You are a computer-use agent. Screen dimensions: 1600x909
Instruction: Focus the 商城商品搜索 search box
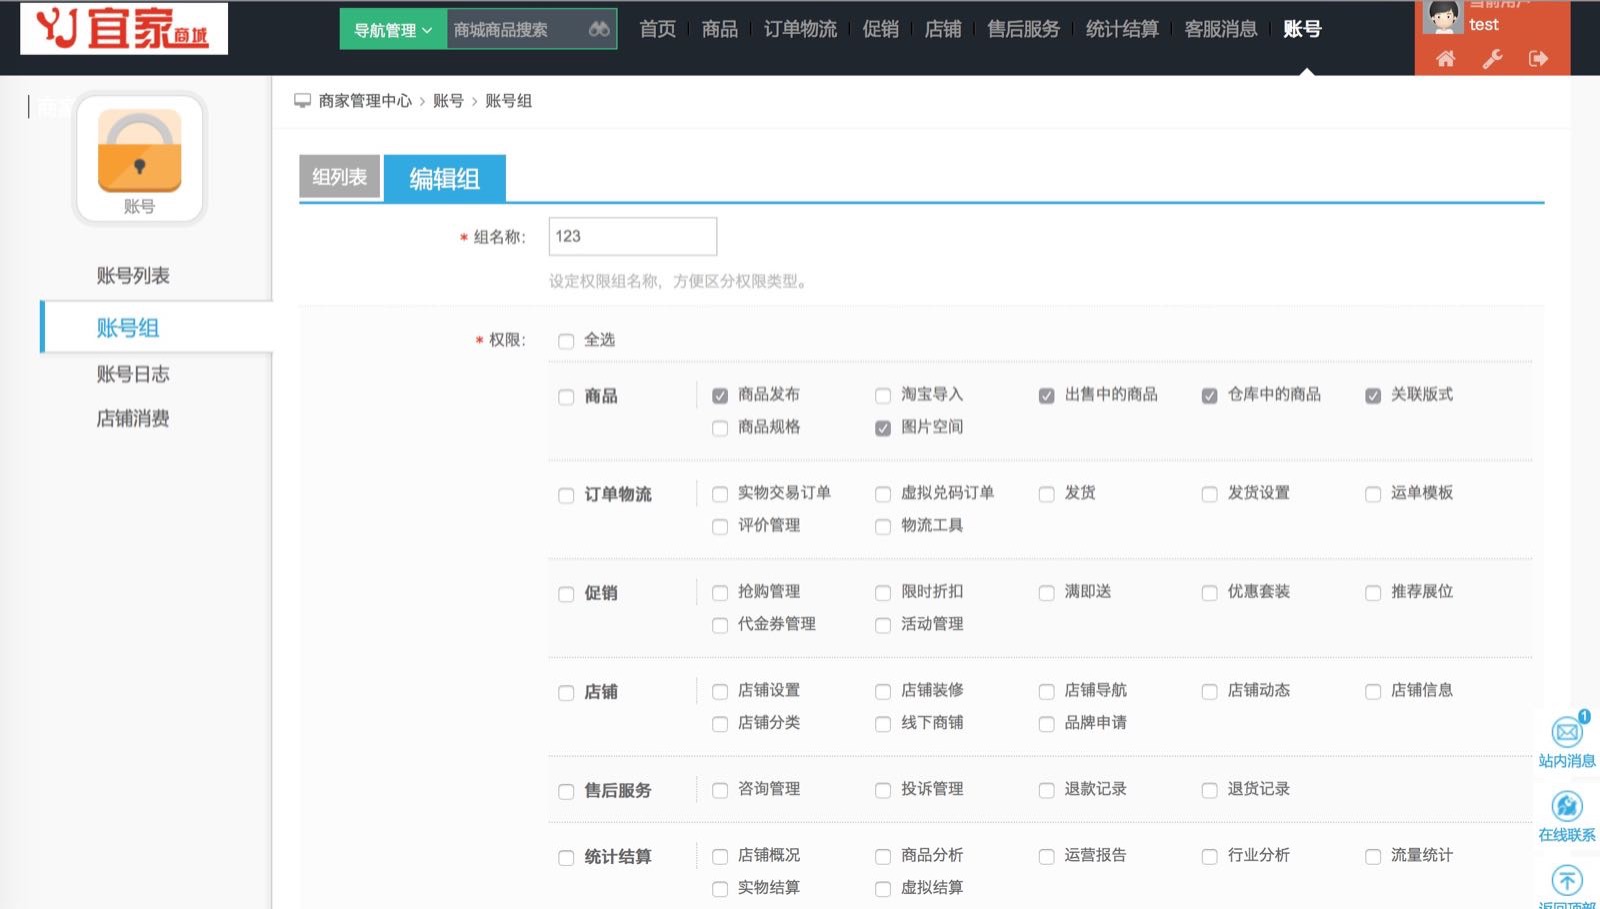point(516,30)
